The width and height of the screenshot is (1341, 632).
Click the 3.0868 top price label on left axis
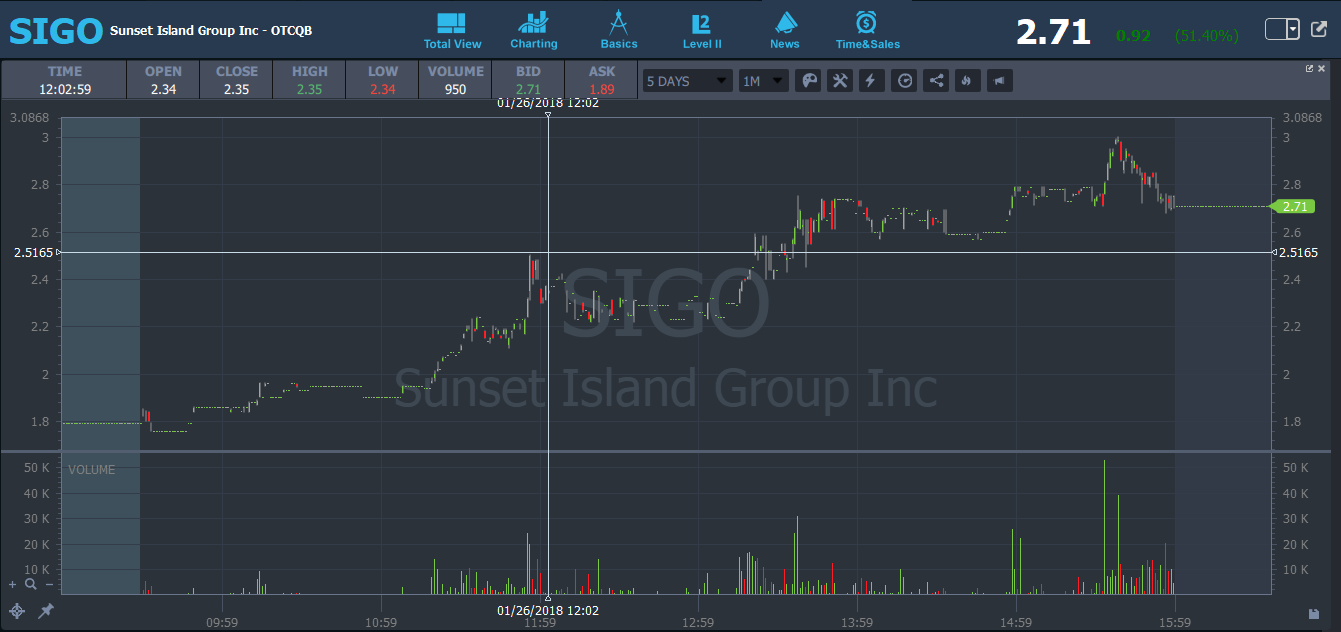point(29,117)
